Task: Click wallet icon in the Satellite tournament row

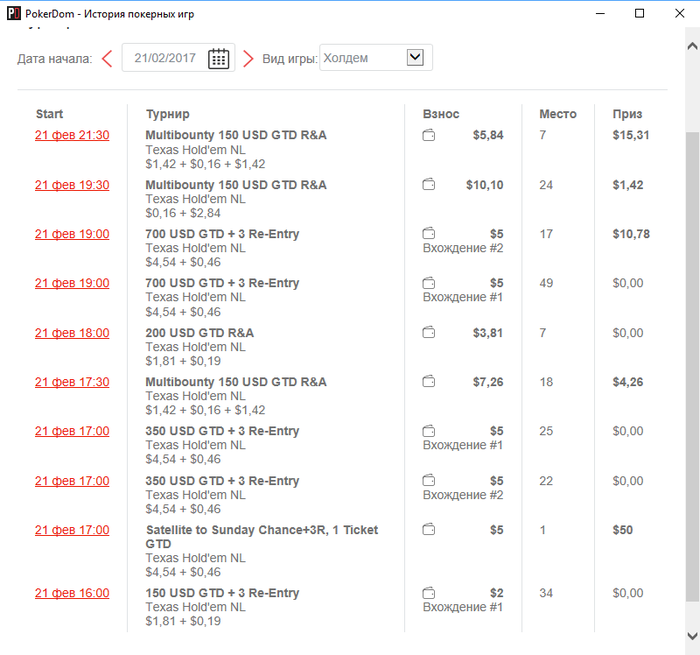Action: [429, 530]
